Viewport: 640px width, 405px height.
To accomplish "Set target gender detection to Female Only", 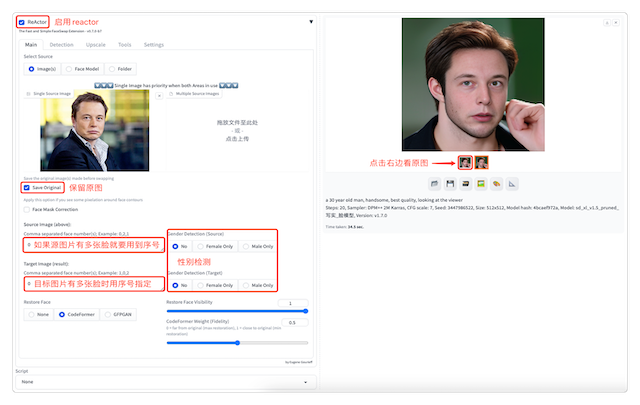I will (215, 285).
